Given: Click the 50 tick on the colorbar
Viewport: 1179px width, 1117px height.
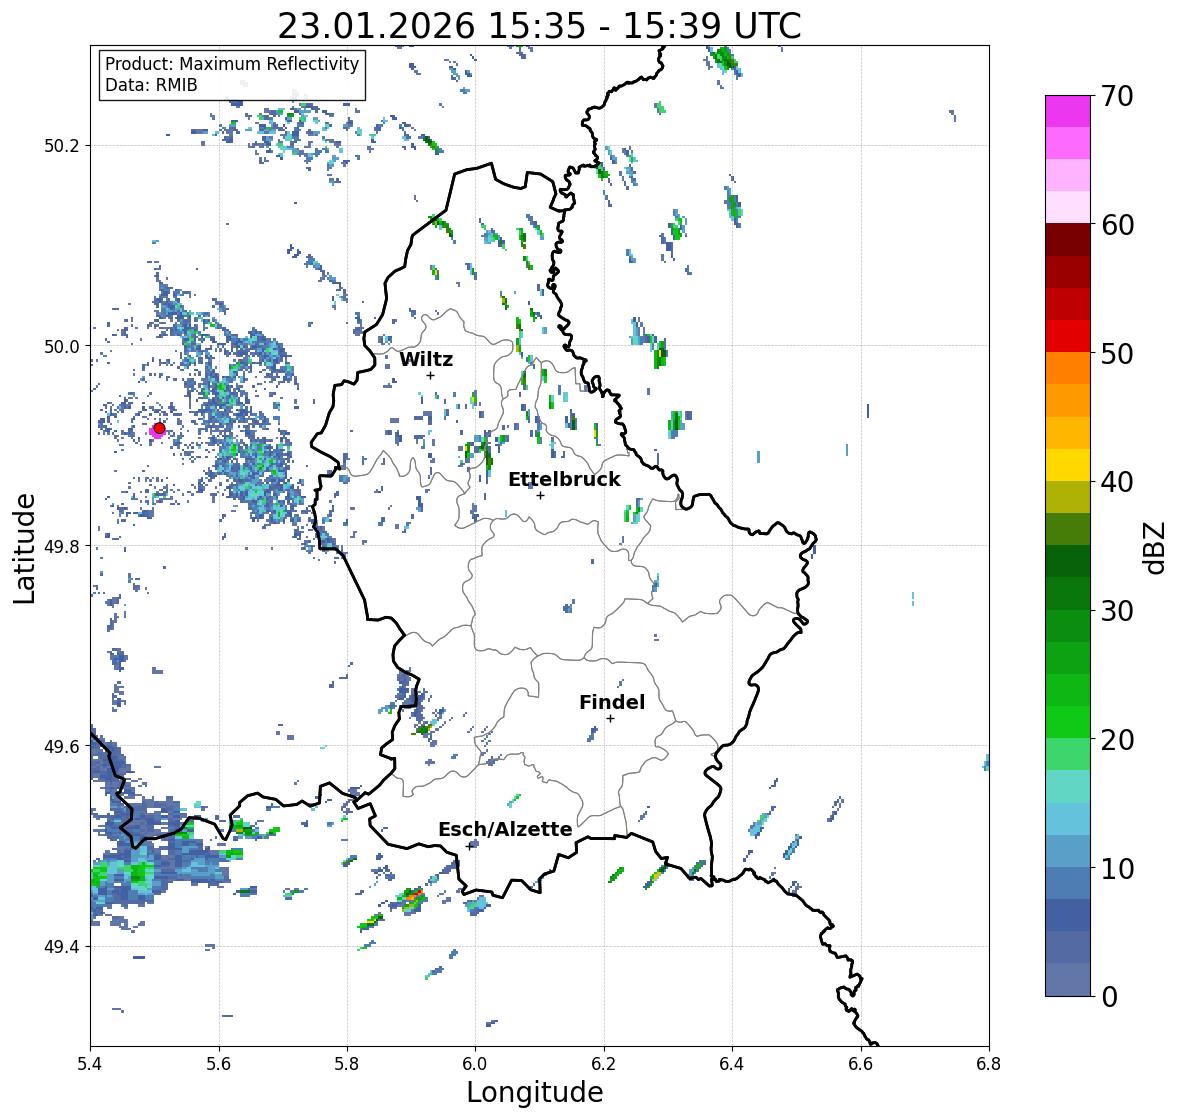Looking at the screenshot, I should pos(1117,353).
